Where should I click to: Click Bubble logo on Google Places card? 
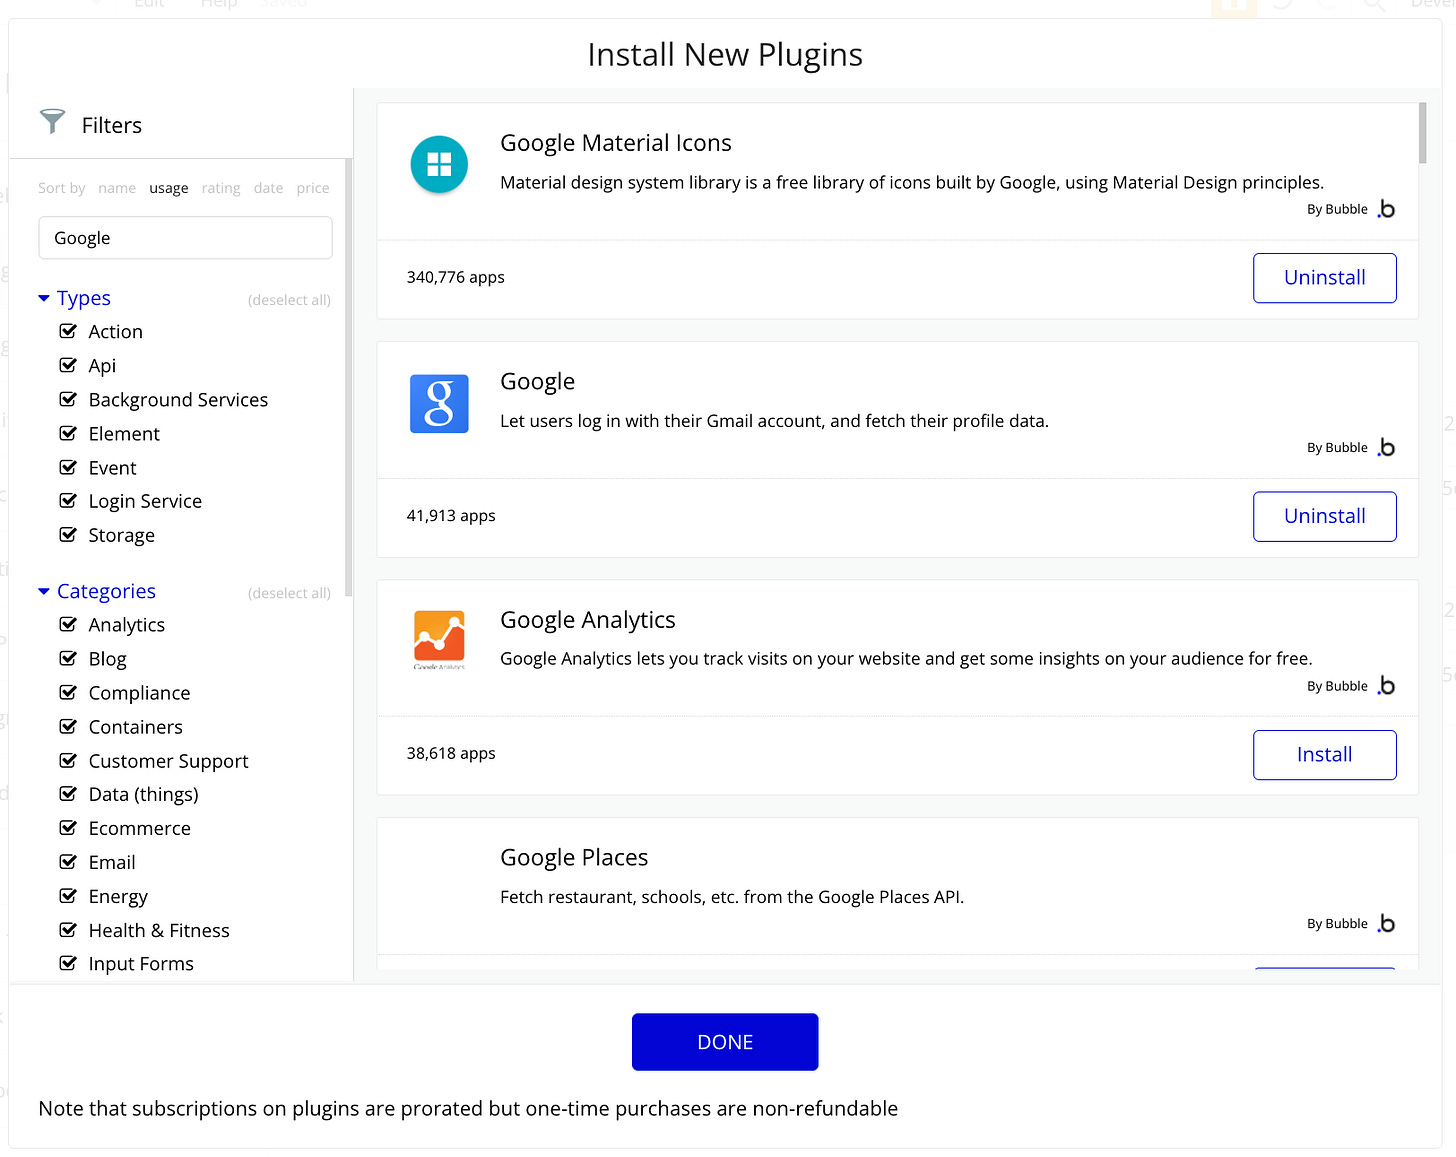pos(1386,924)
